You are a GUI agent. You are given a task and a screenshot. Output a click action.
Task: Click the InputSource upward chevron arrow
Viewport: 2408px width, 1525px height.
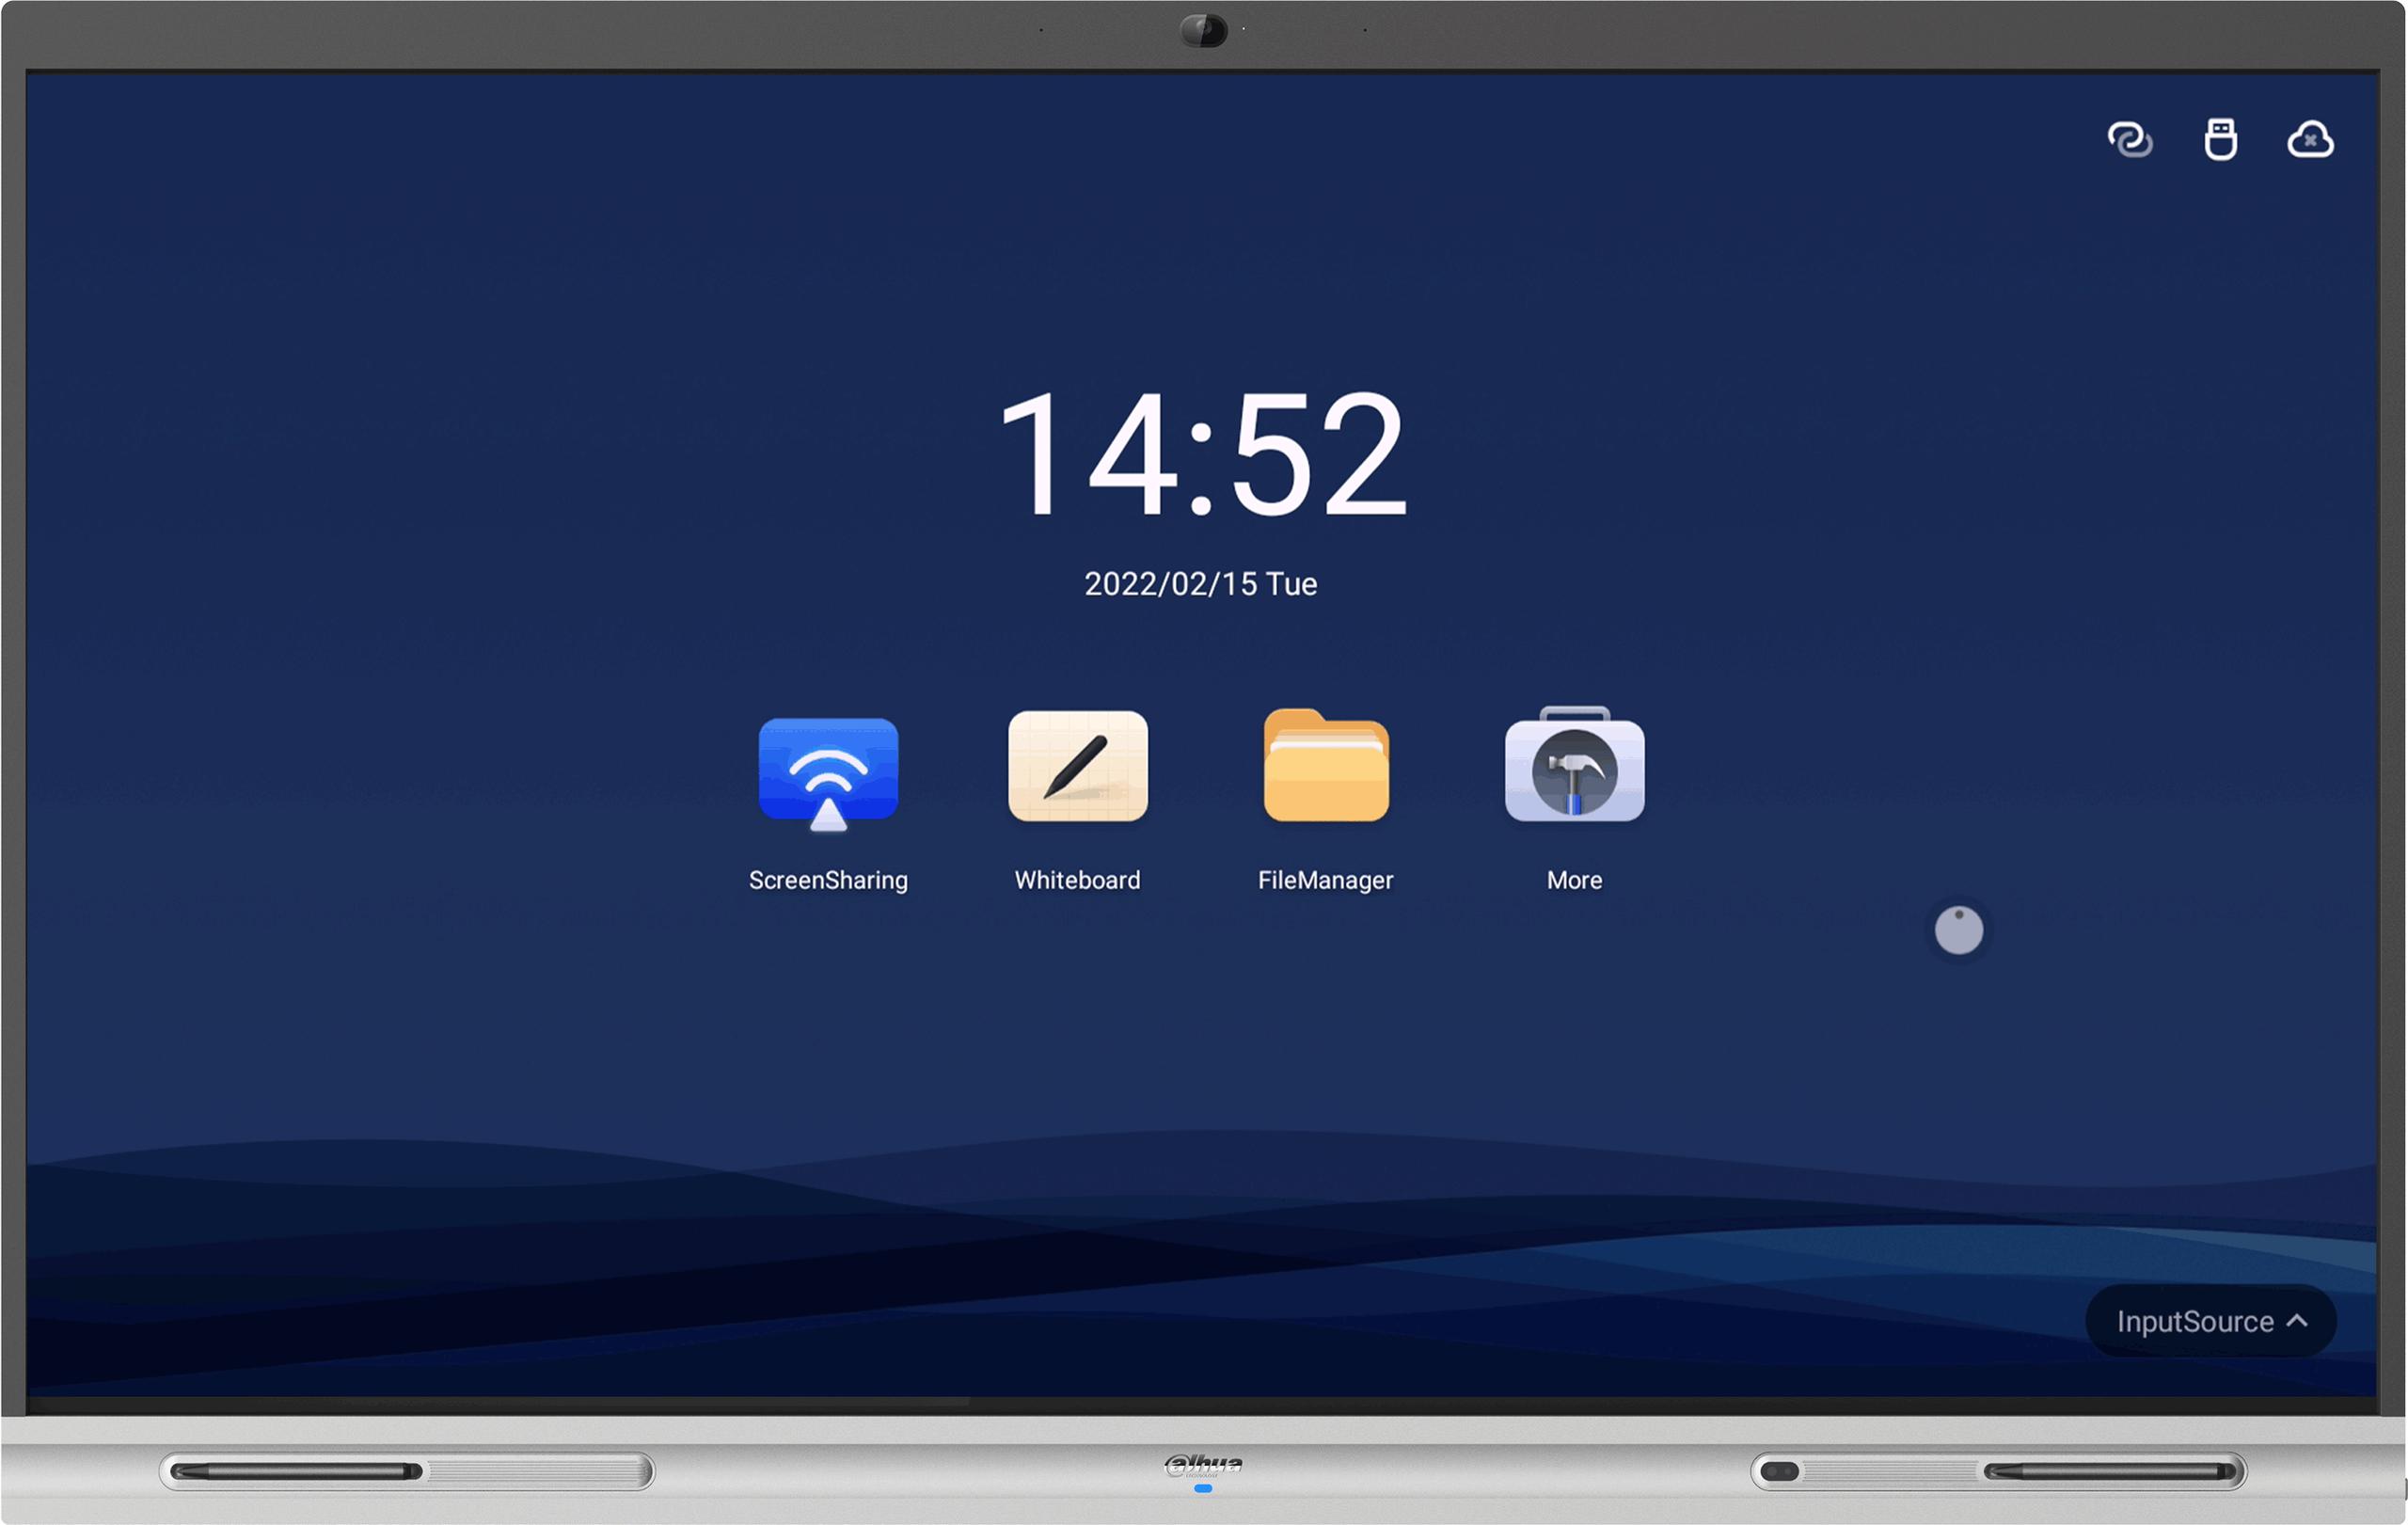pyautogui.click(x=2297, y=1320)
